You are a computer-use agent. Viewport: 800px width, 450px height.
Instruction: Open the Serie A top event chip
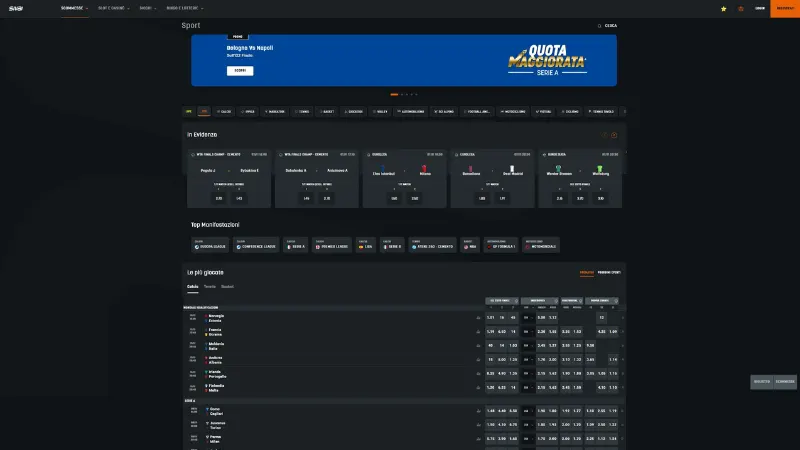coord(295,245)
